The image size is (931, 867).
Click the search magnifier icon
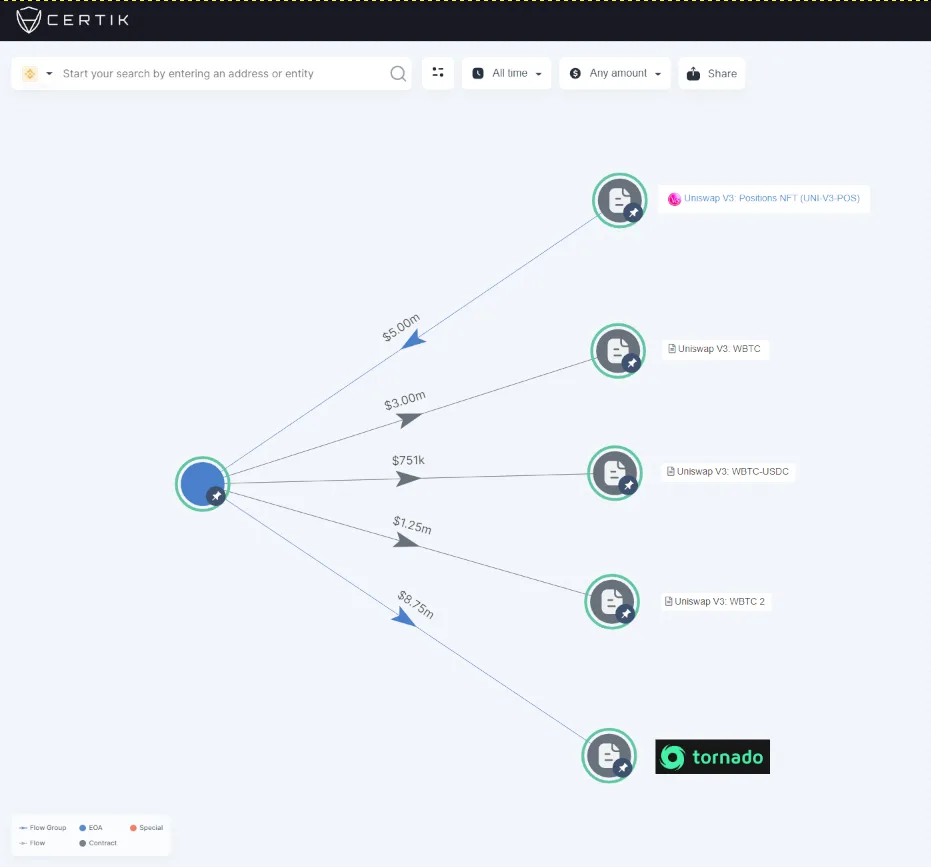pos(398,74)
